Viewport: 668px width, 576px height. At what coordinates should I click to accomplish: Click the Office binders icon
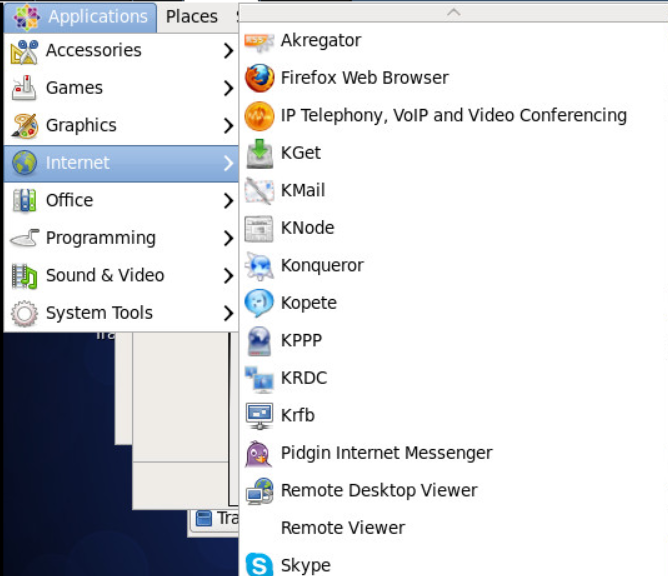pyautogui.click(x=24, y=200)
